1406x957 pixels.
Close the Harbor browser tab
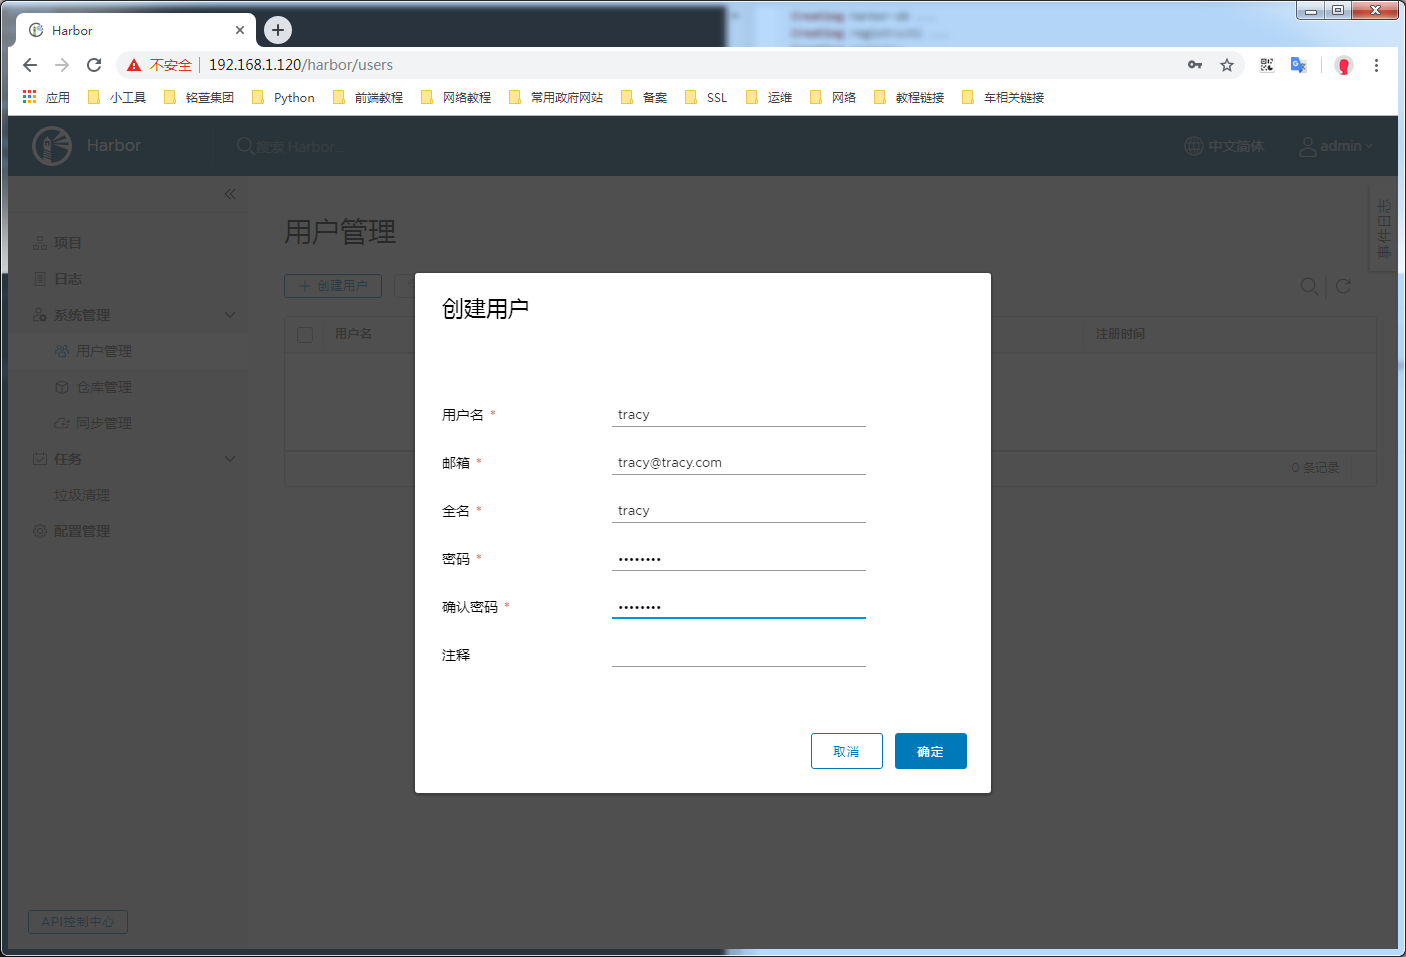coord(240,30)
